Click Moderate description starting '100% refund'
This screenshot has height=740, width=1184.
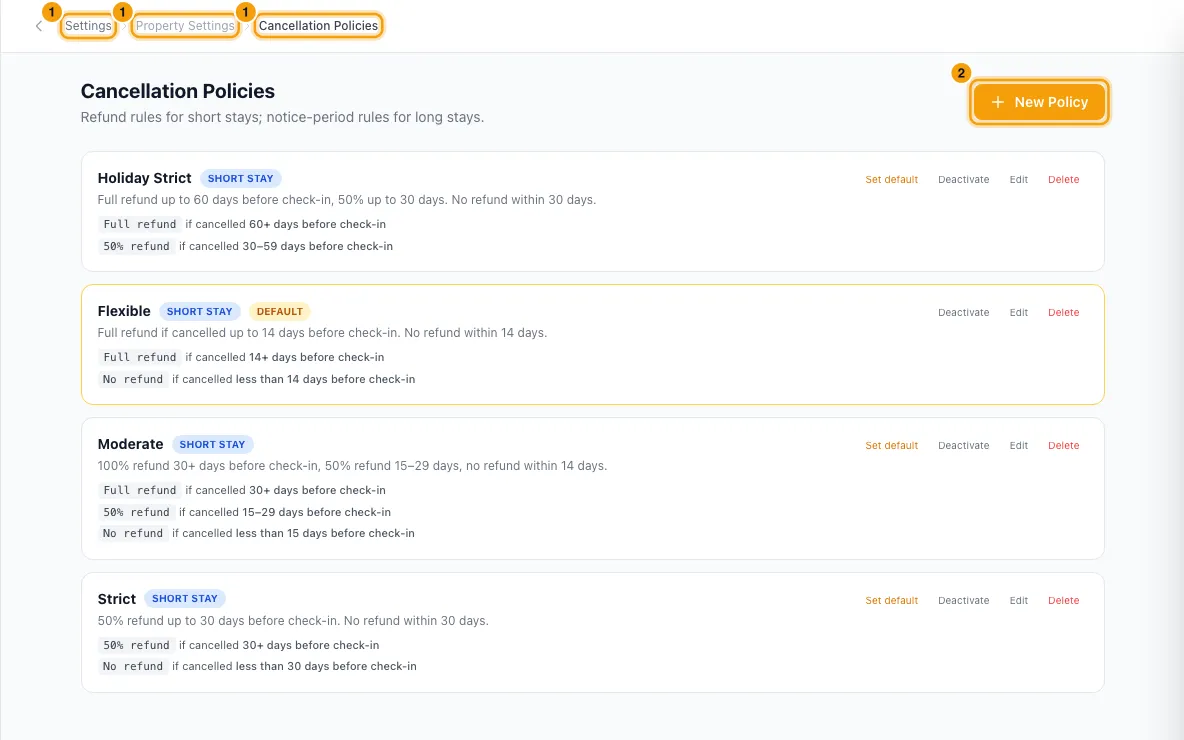(x=352, y=466)
